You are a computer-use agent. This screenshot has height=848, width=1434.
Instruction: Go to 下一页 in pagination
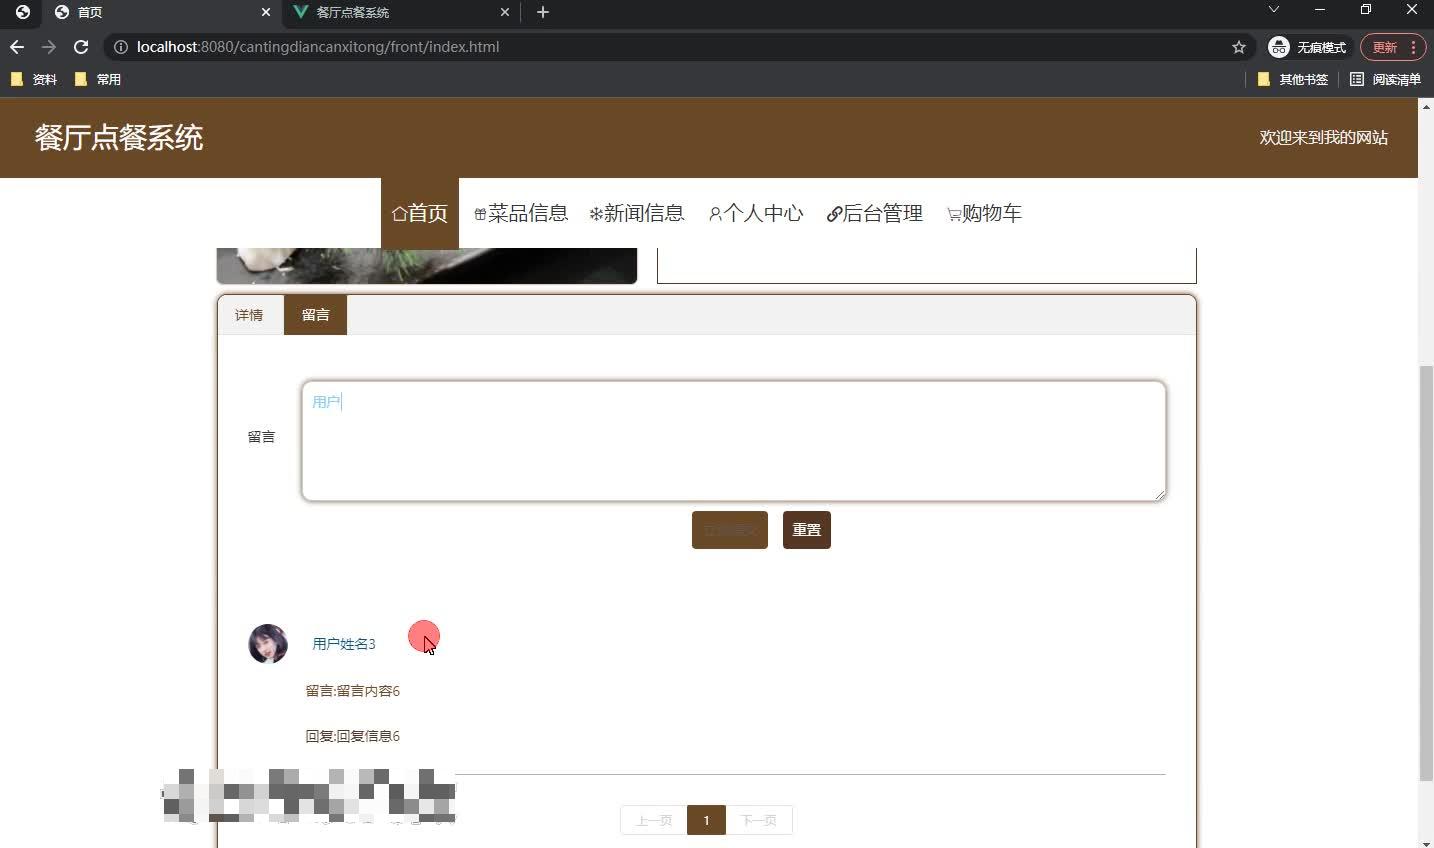coord(759,819)
